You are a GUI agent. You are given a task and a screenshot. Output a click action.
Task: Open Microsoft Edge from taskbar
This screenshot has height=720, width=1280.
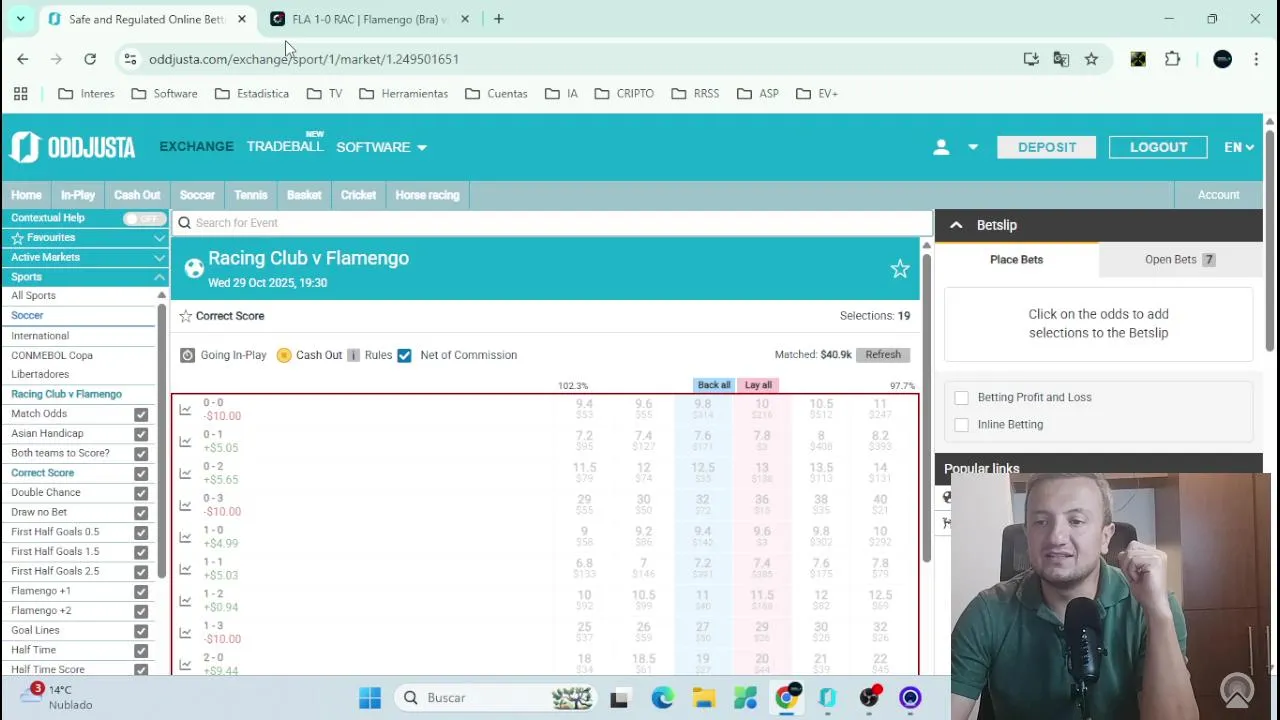662,698
